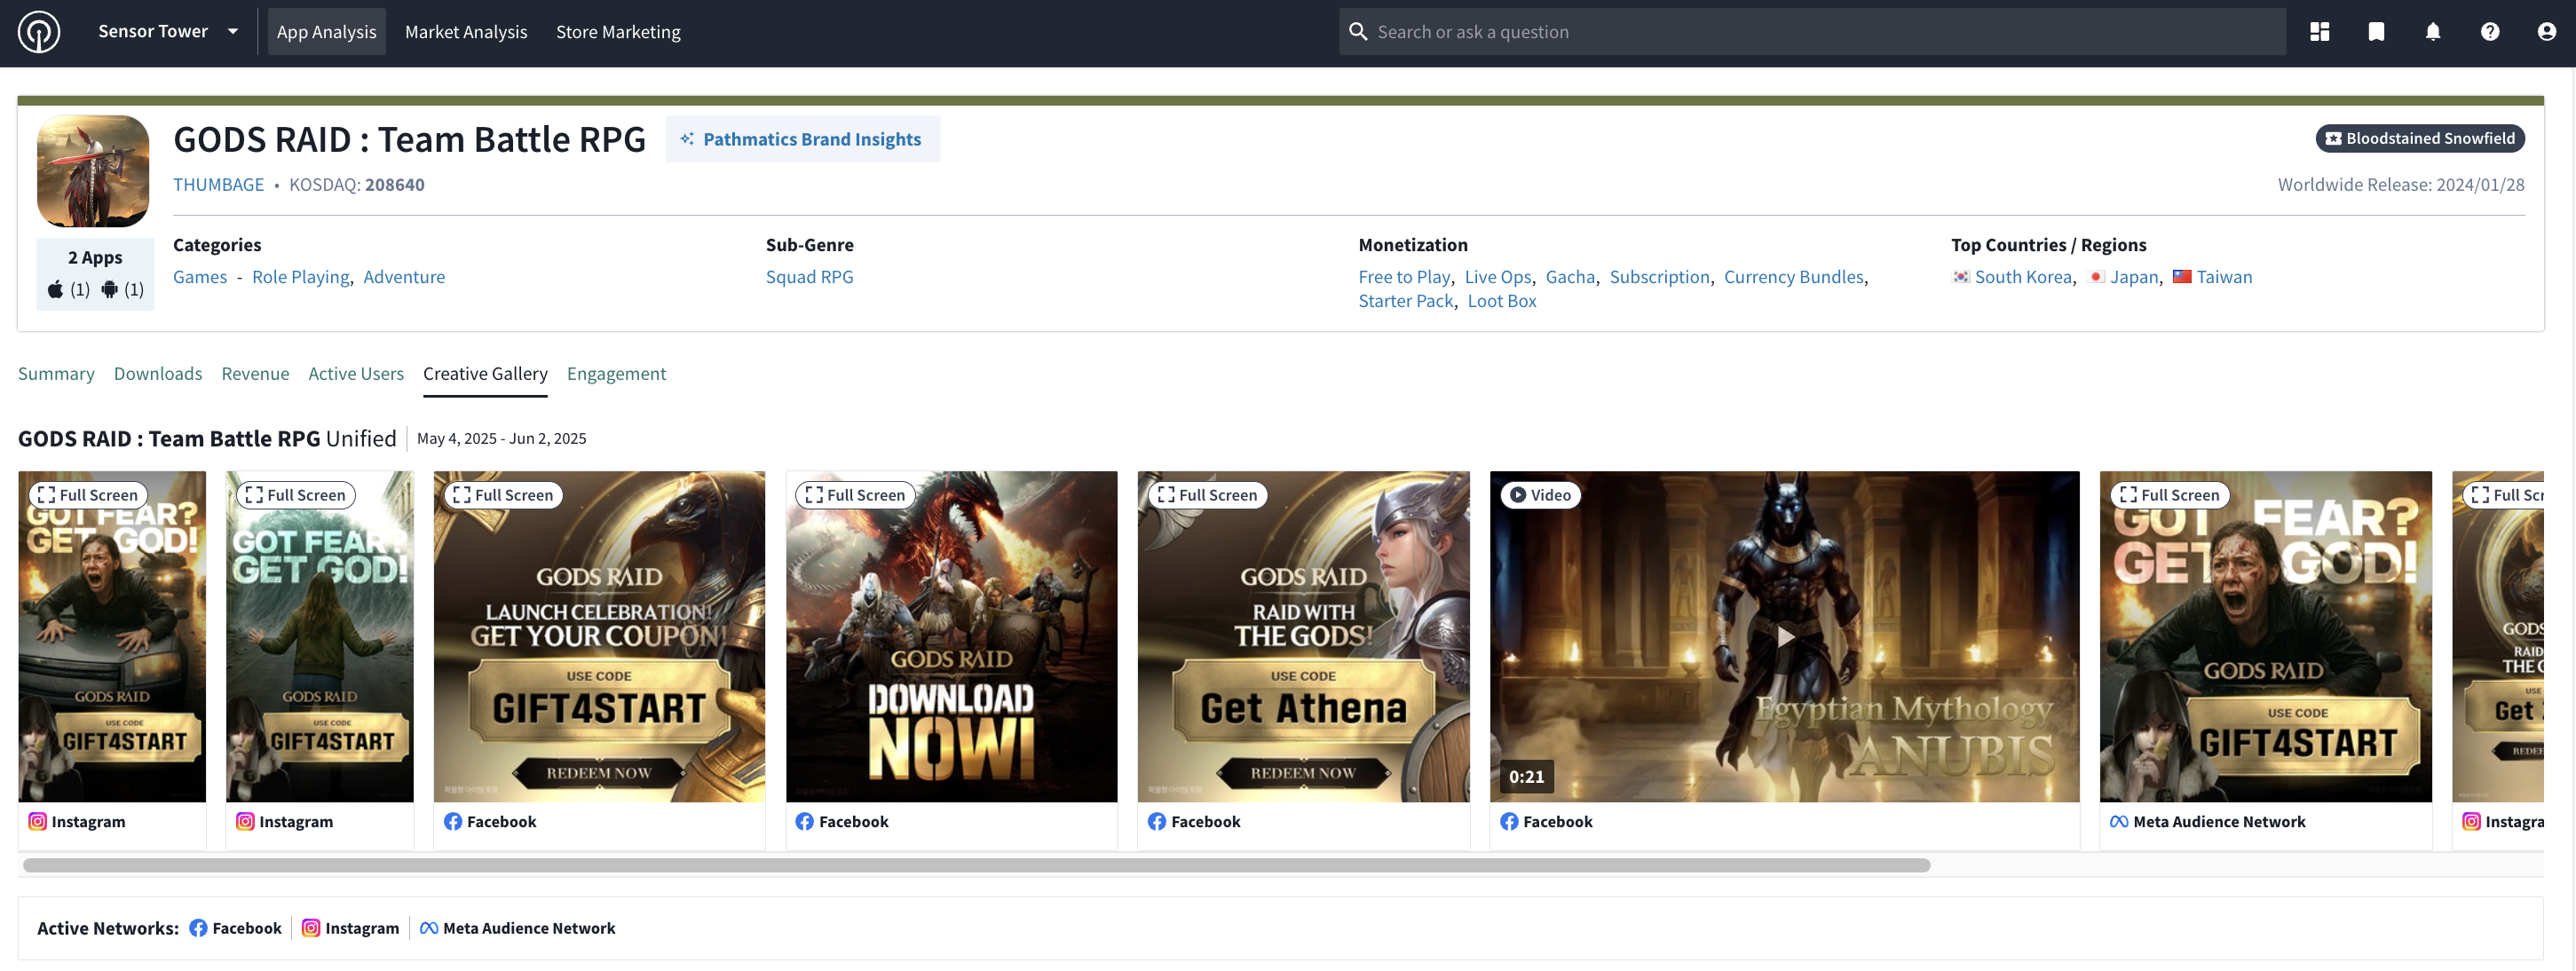Open the THUMBAGE publisher link
Image resolution: width=2576 pixels, height=971 pixels.
218,185
